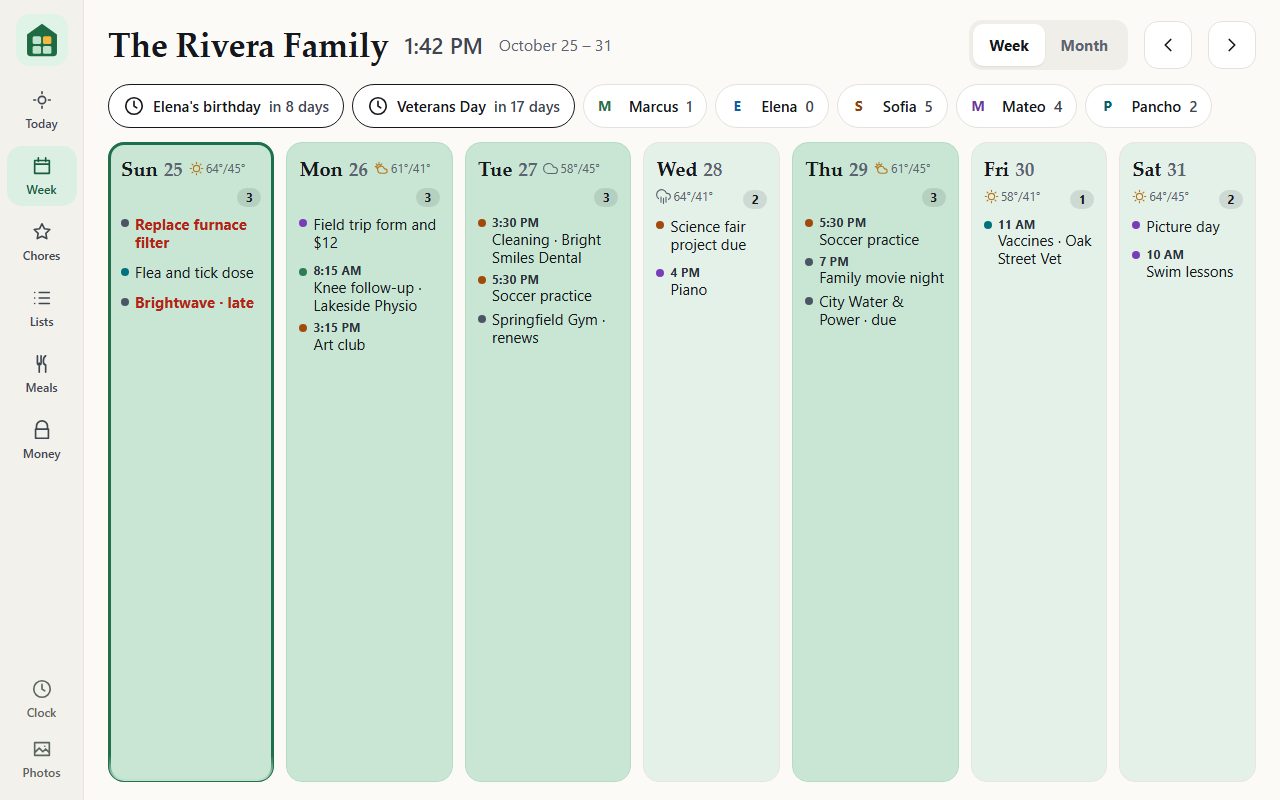1280x800 pixels.
Task: Select the Fri 30 day column
Action: (x=1038, y=461)
